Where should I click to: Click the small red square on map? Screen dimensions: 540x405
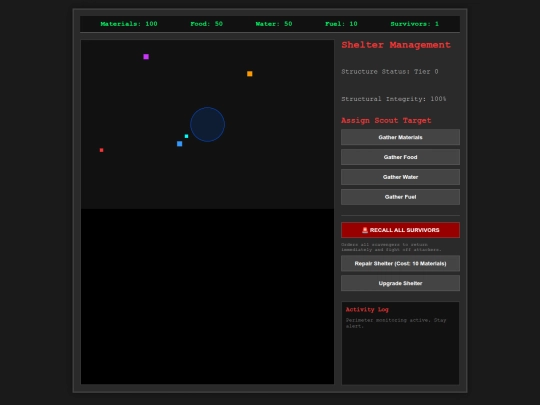pyautogui.click(x=101, y=150)
